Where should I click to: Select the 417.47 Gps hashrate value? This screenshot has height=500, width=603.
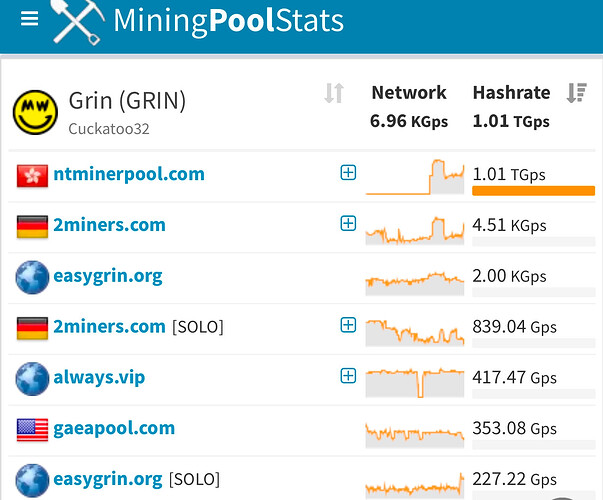pyautogui.click(x=515, y=378)
